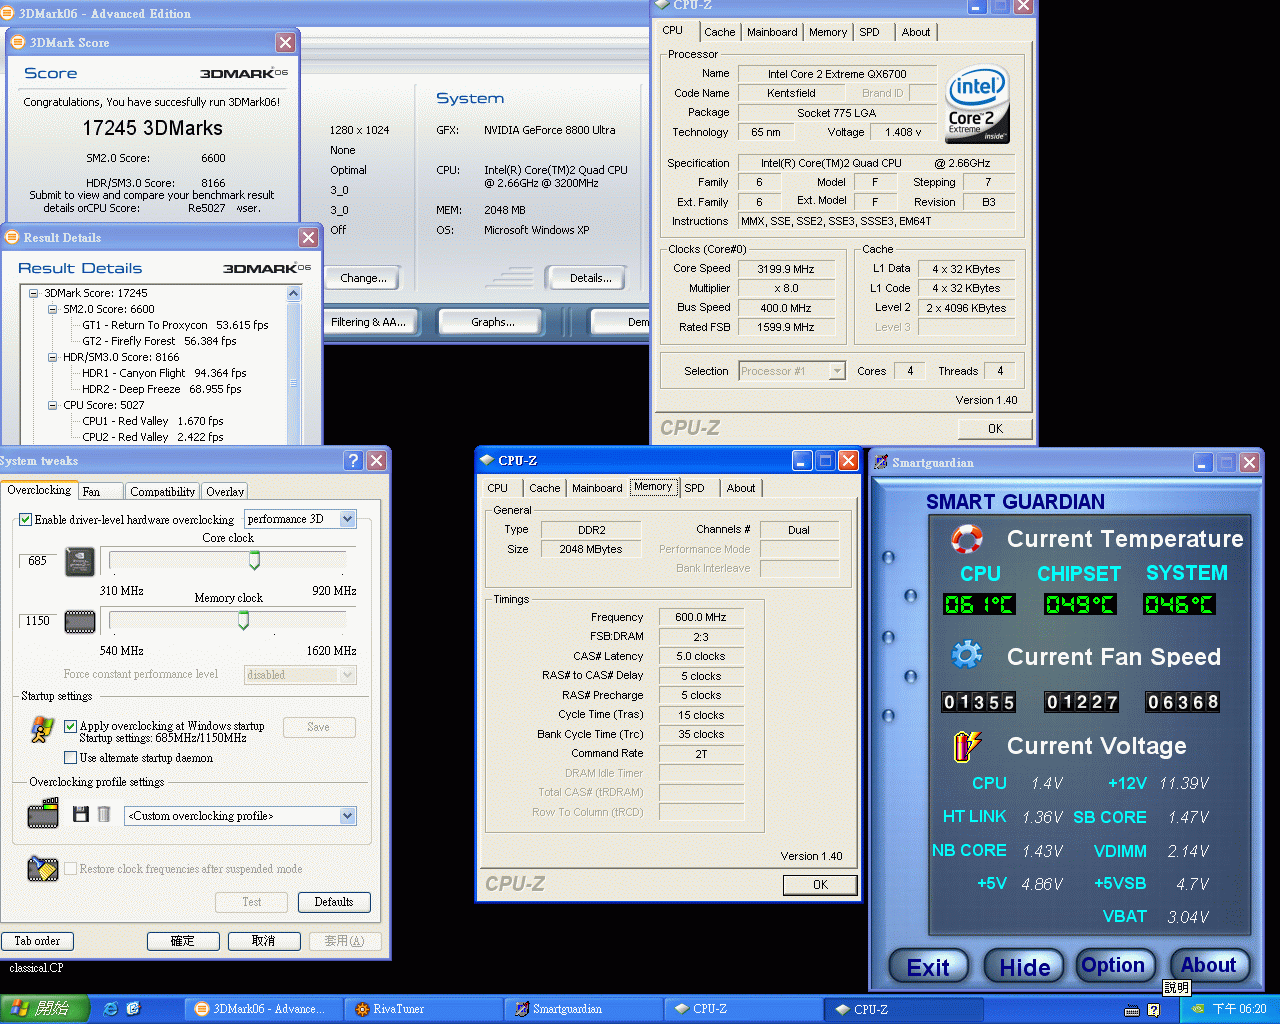Open the performance 3D dropdown
1280x1024 pixels.
coord(347,519)
